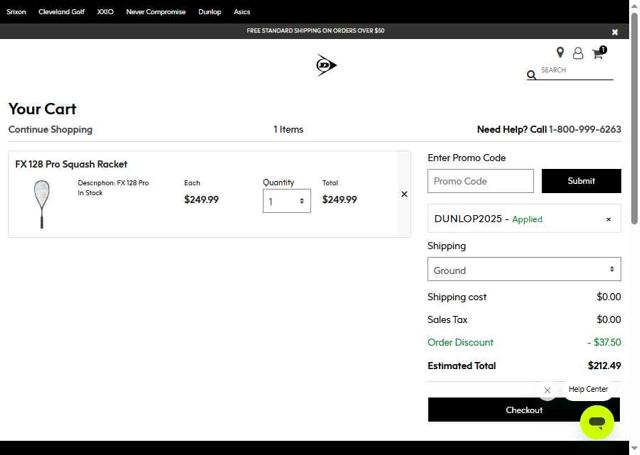640x455 pixels.
Task: Submit the promo code
Action: pos(581,181)
